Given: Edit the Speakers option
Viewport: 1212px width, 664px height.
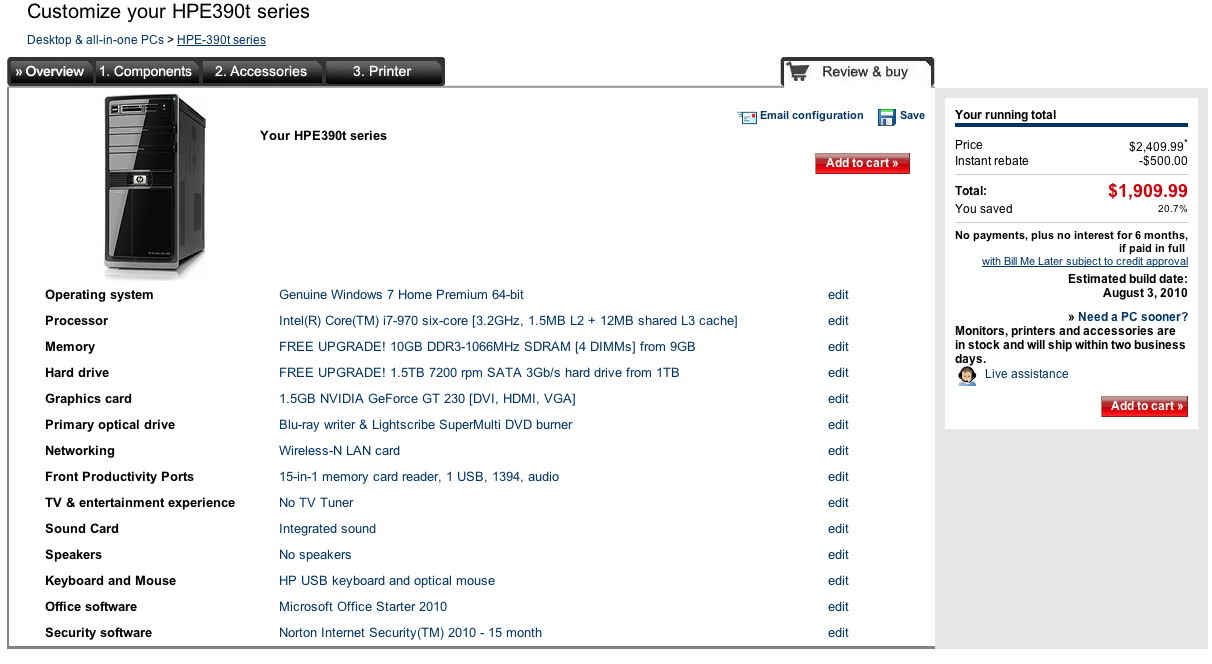Looking at the screenshot, I should (838, 555).
